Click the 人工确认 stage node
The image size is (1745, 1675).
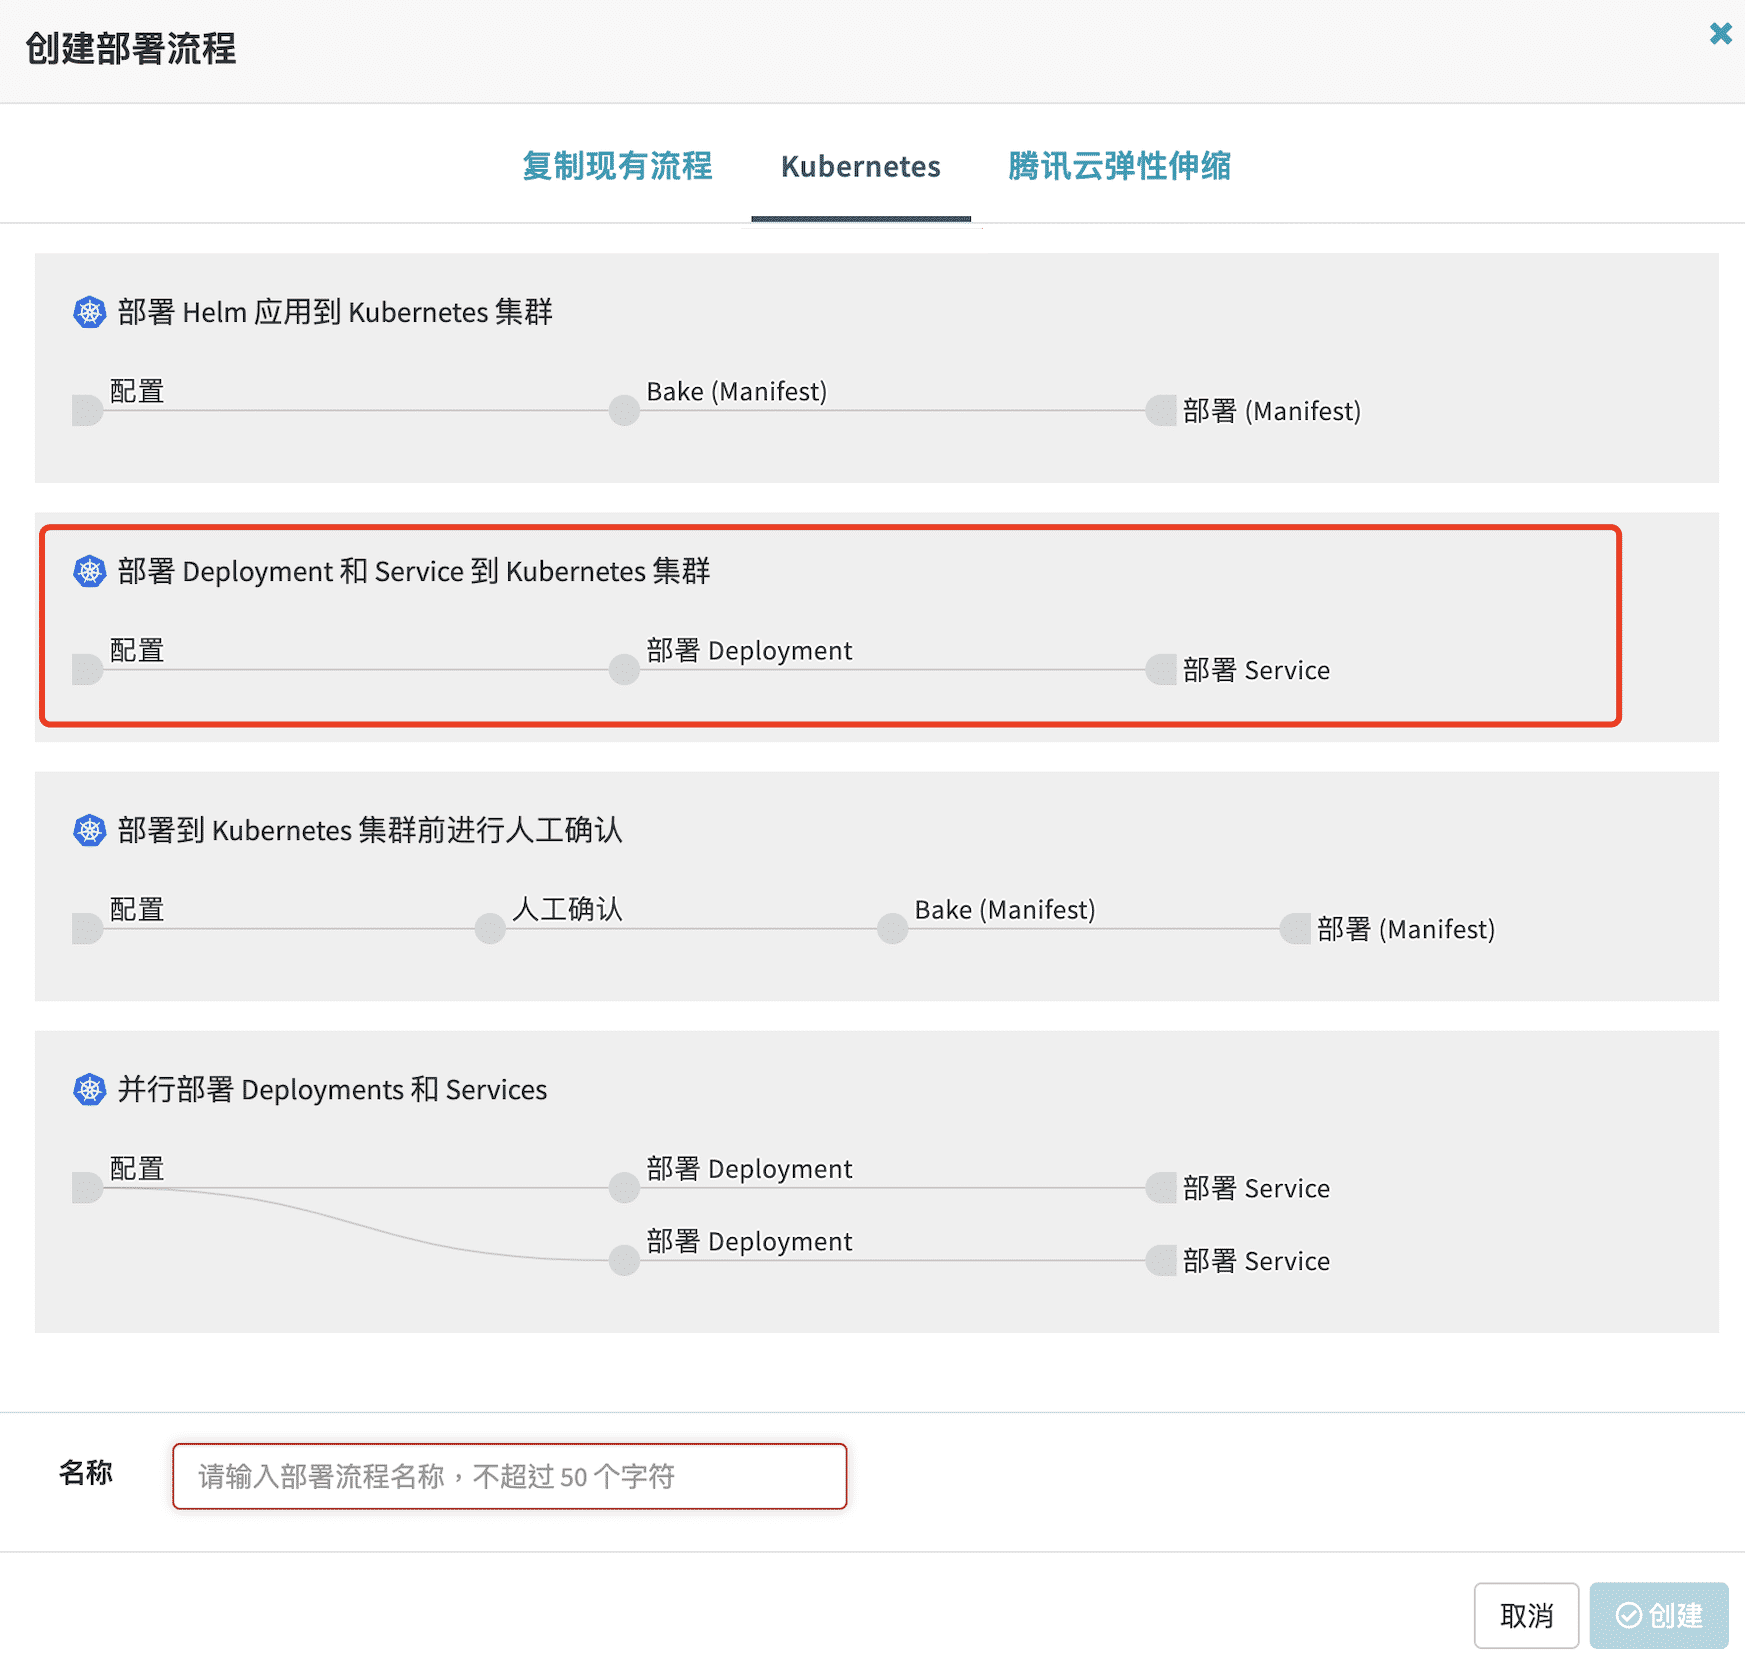(x=490, y=928)
